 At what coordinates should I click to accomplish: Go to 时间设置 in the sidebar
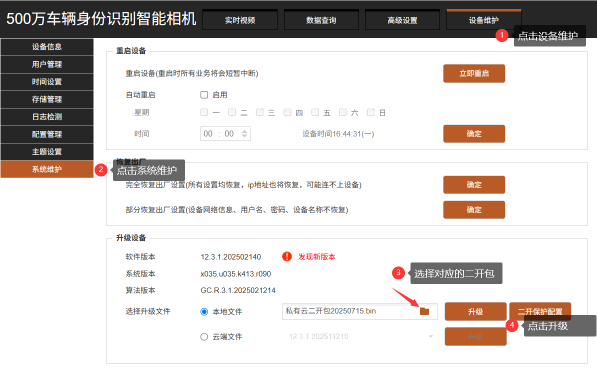(47, 82)
